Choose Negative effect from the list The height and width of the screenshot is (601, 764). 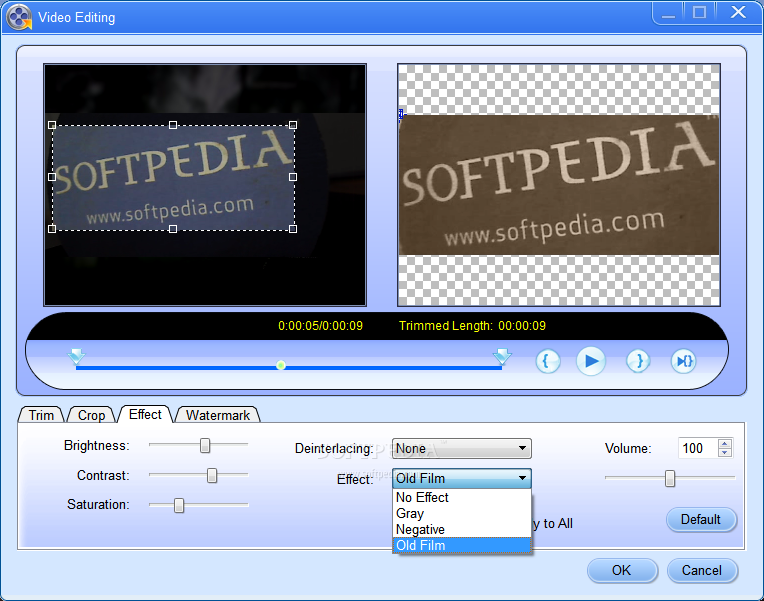(x=461, y=529)
